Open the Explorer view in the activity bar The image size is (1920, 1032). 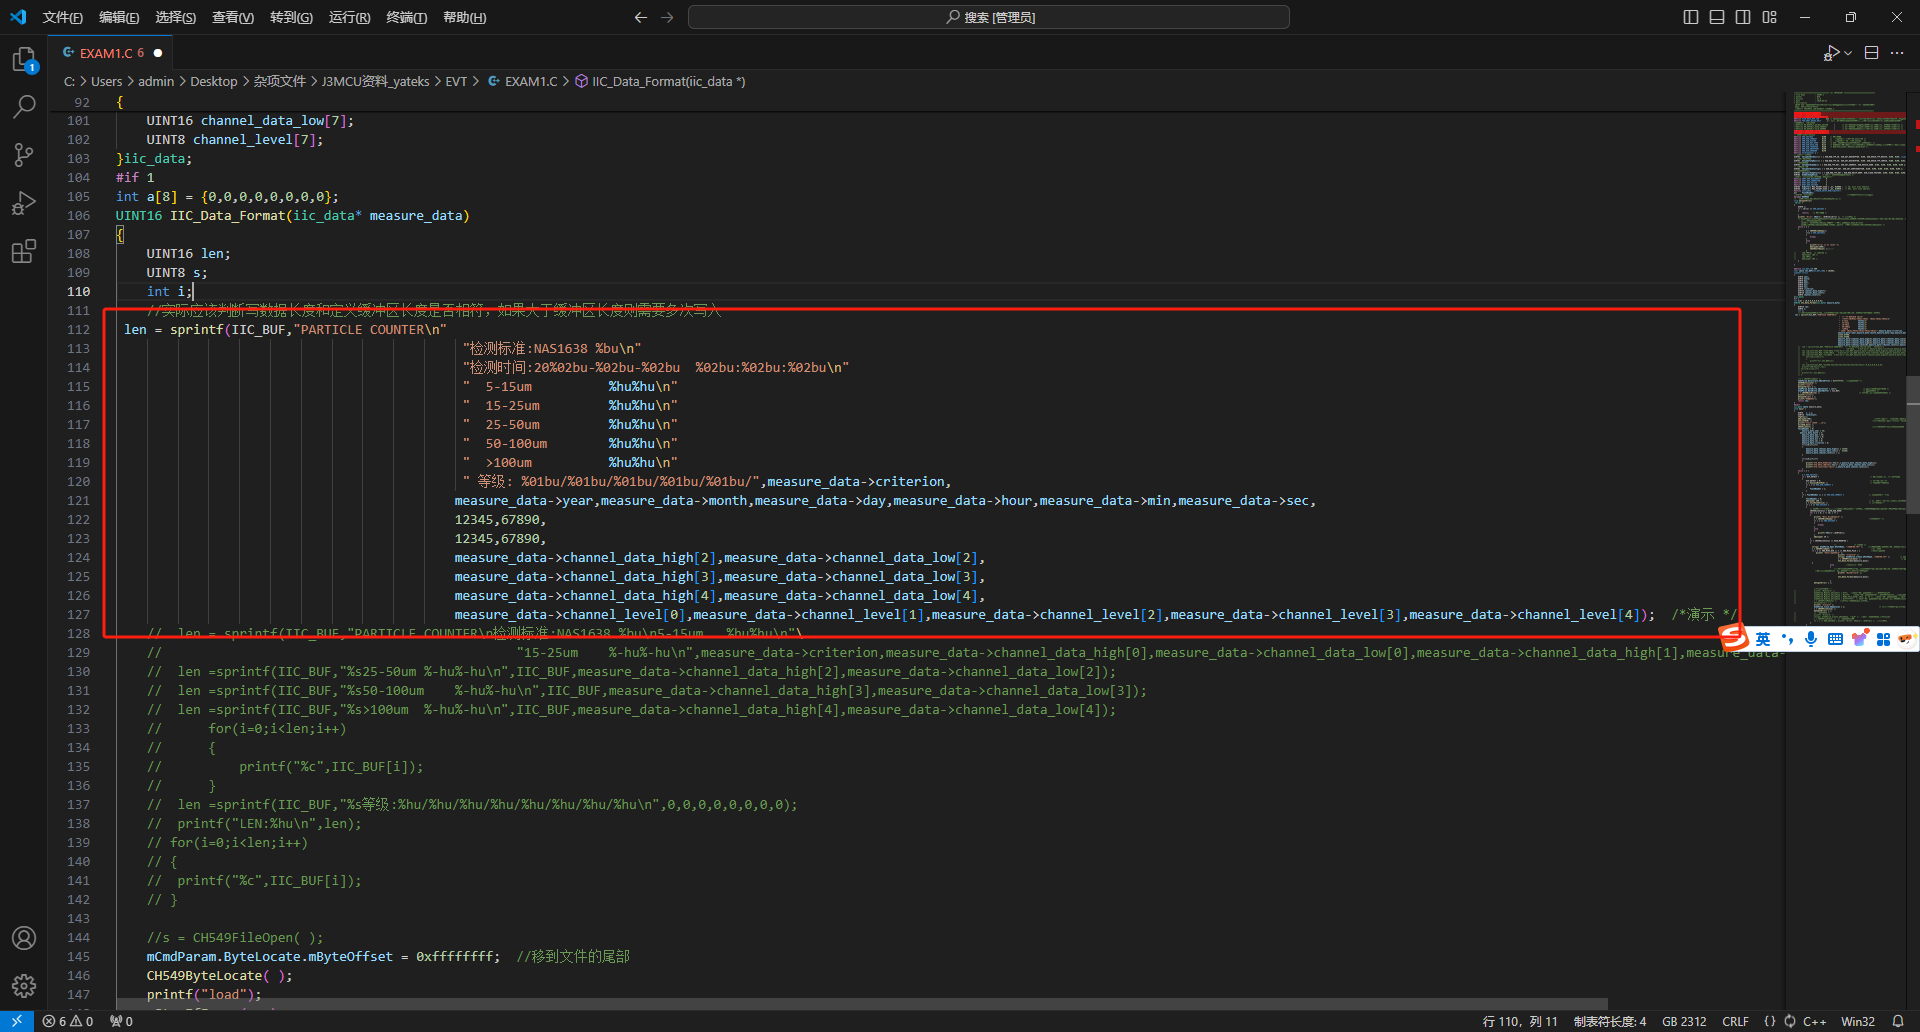coord(24,60)
